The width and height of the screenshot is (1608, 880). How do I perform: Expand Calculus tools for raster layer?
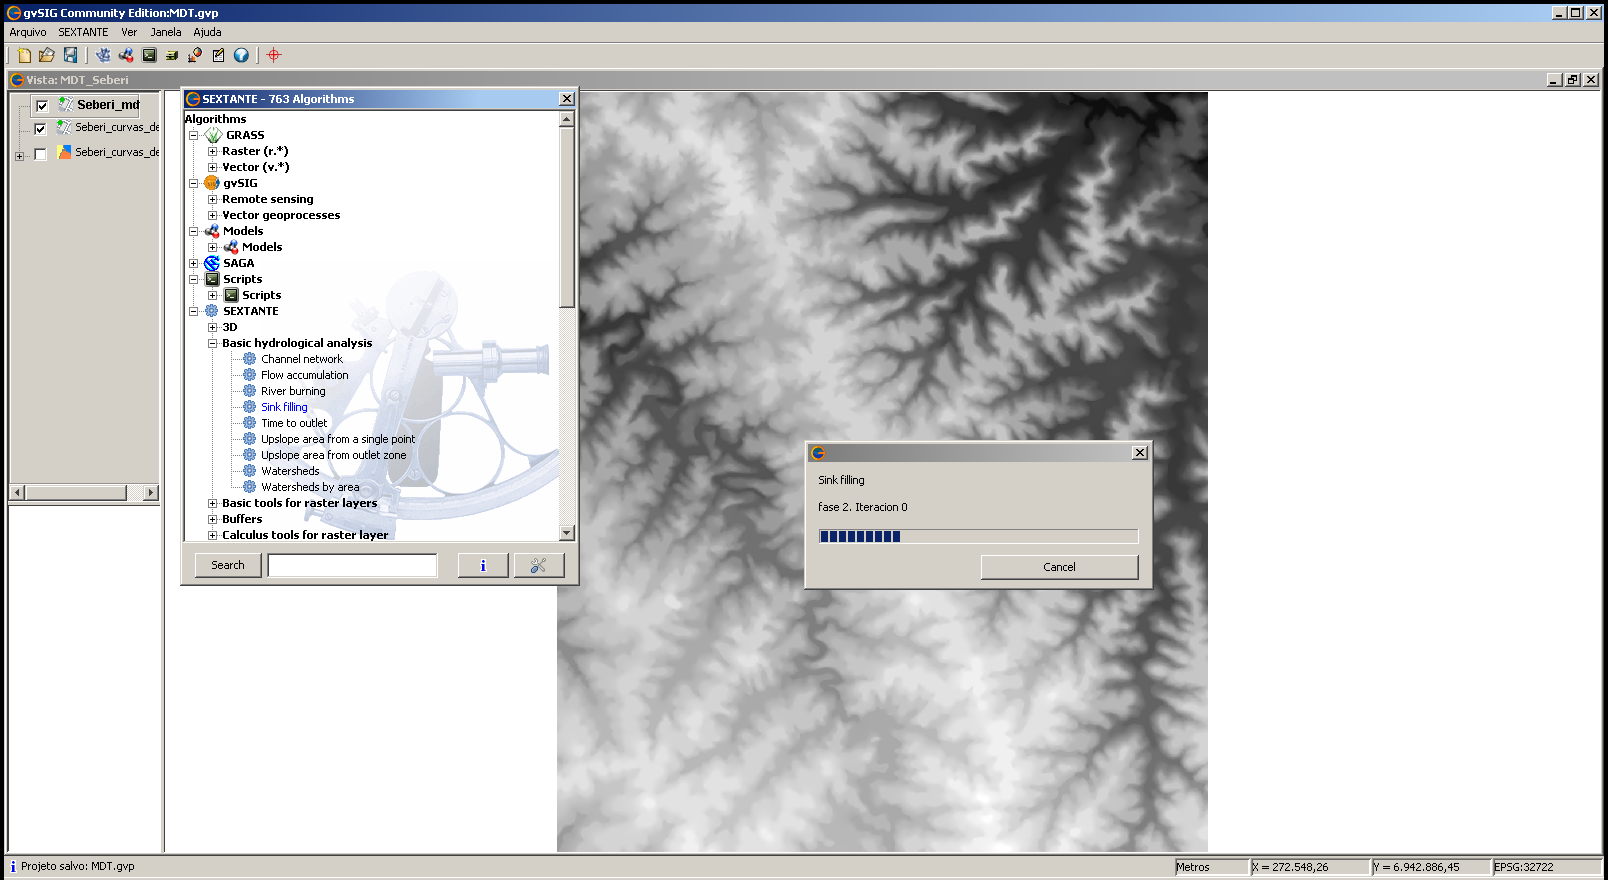coord(212,535)
